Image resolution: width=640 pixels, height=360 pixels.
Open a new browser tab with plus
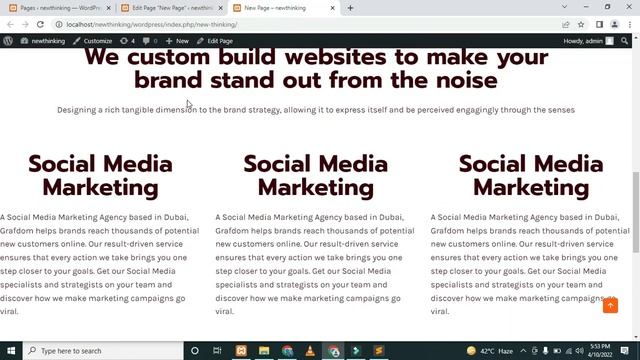tap(350, 8)
